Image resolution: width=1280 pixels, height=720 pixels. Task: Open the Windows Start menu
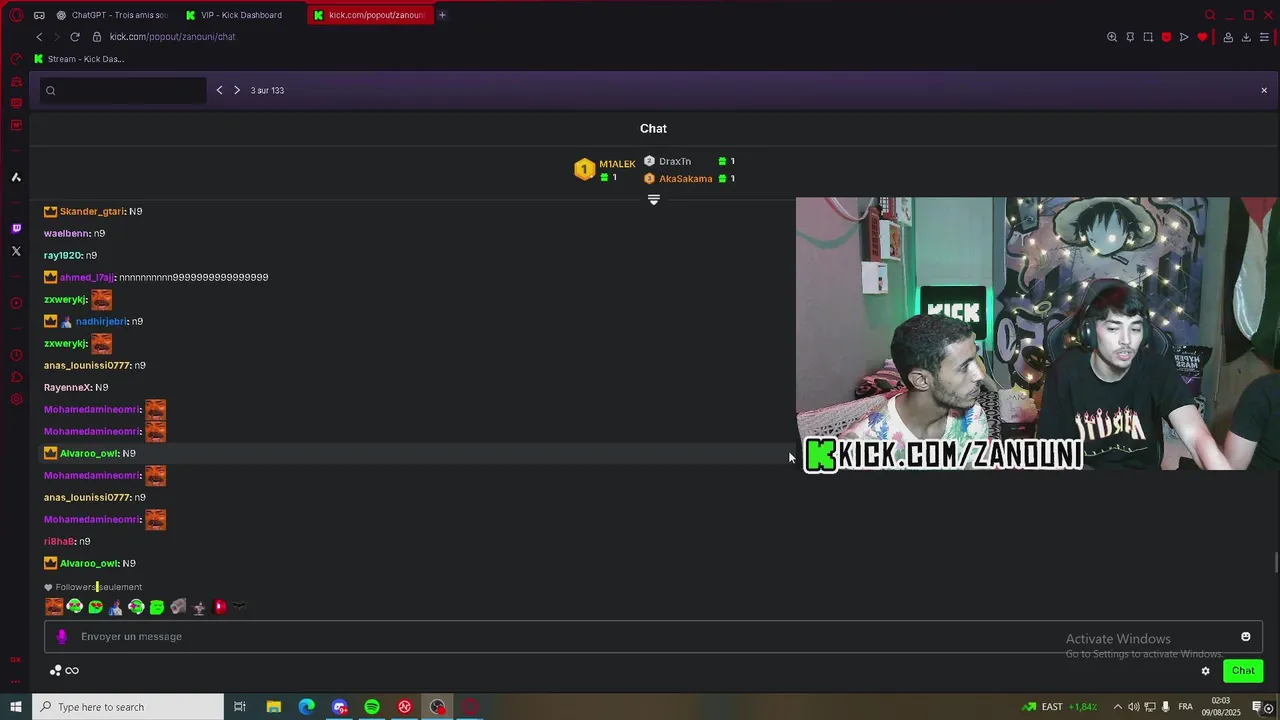pos(15,707)
